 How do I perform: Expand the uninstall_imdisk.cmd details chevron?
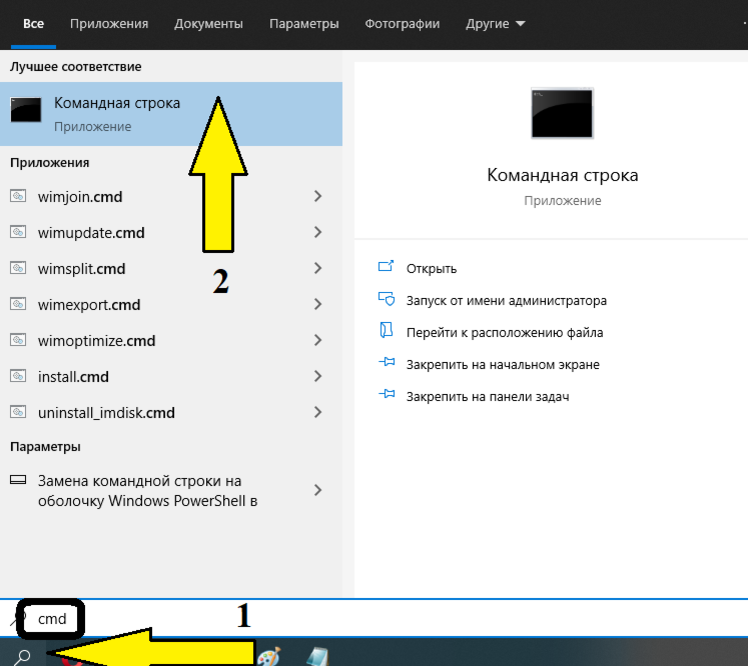[318, 412]
